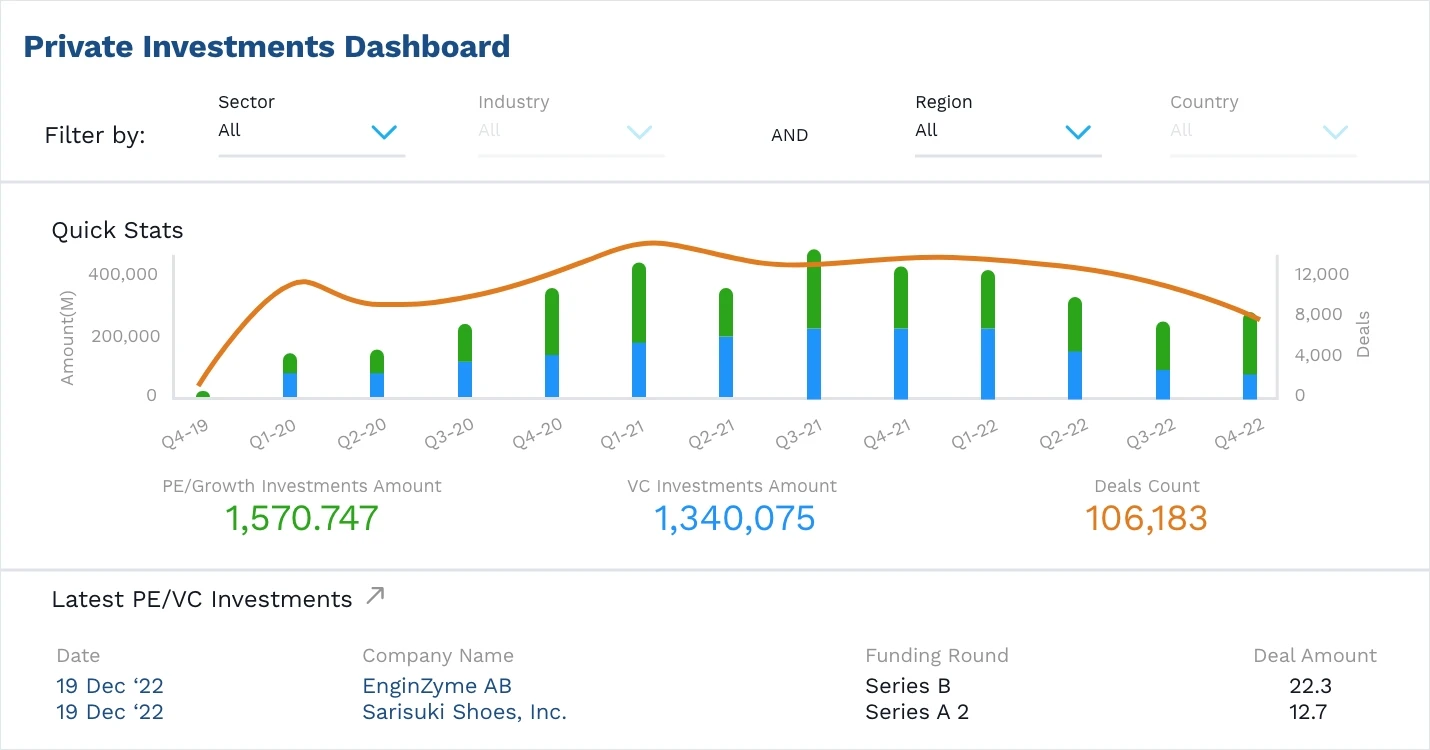The height and width of the screenshot is (750, 1430).
Task: Click the Sector dropdown chevron icon
Action: tap(383, 131)
